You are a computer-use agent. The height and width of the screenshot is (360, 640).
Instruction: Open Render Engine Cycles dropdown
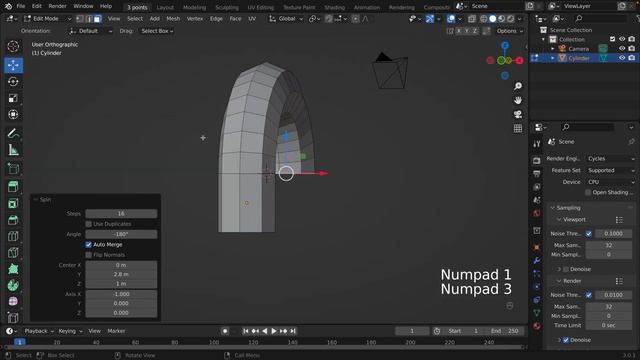point(611,159)
